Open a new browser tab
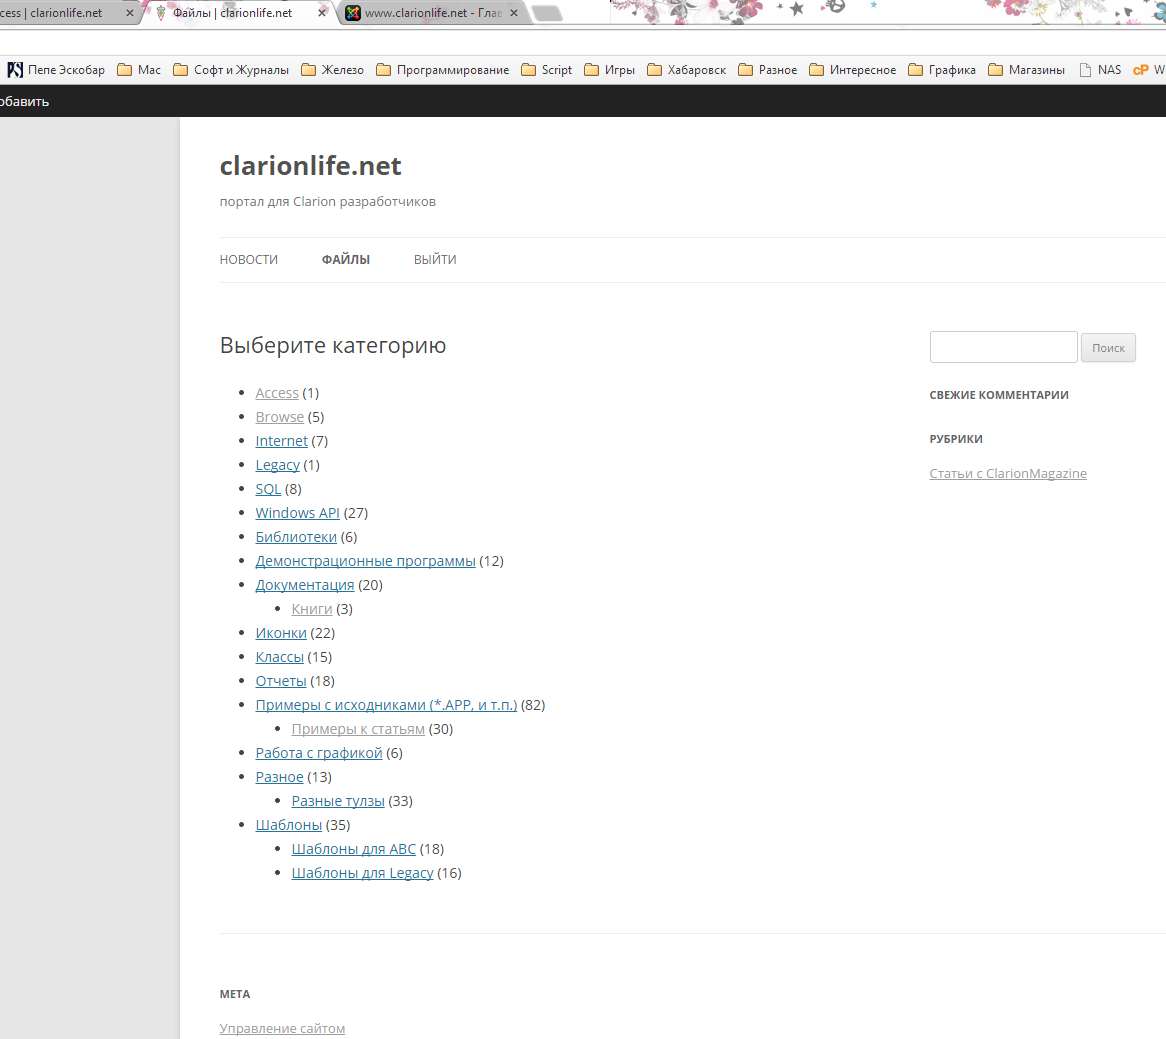This screenshot has width=1166, height=1039. [x=547, y=13]
